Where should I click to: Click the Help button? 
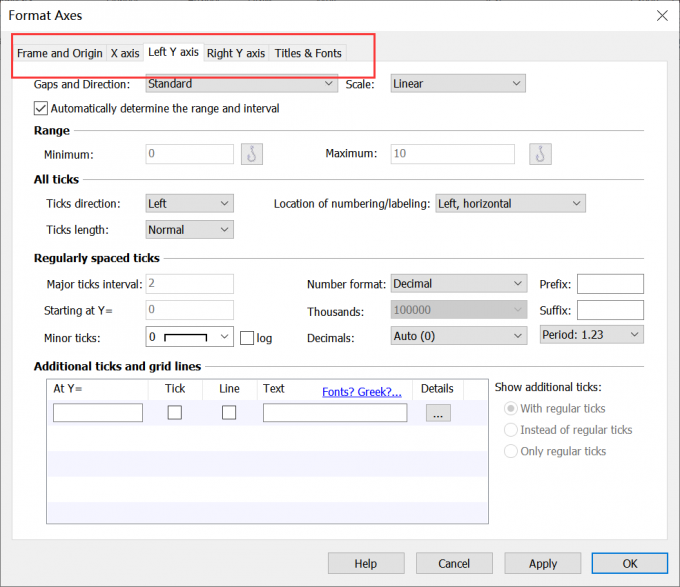366,563
